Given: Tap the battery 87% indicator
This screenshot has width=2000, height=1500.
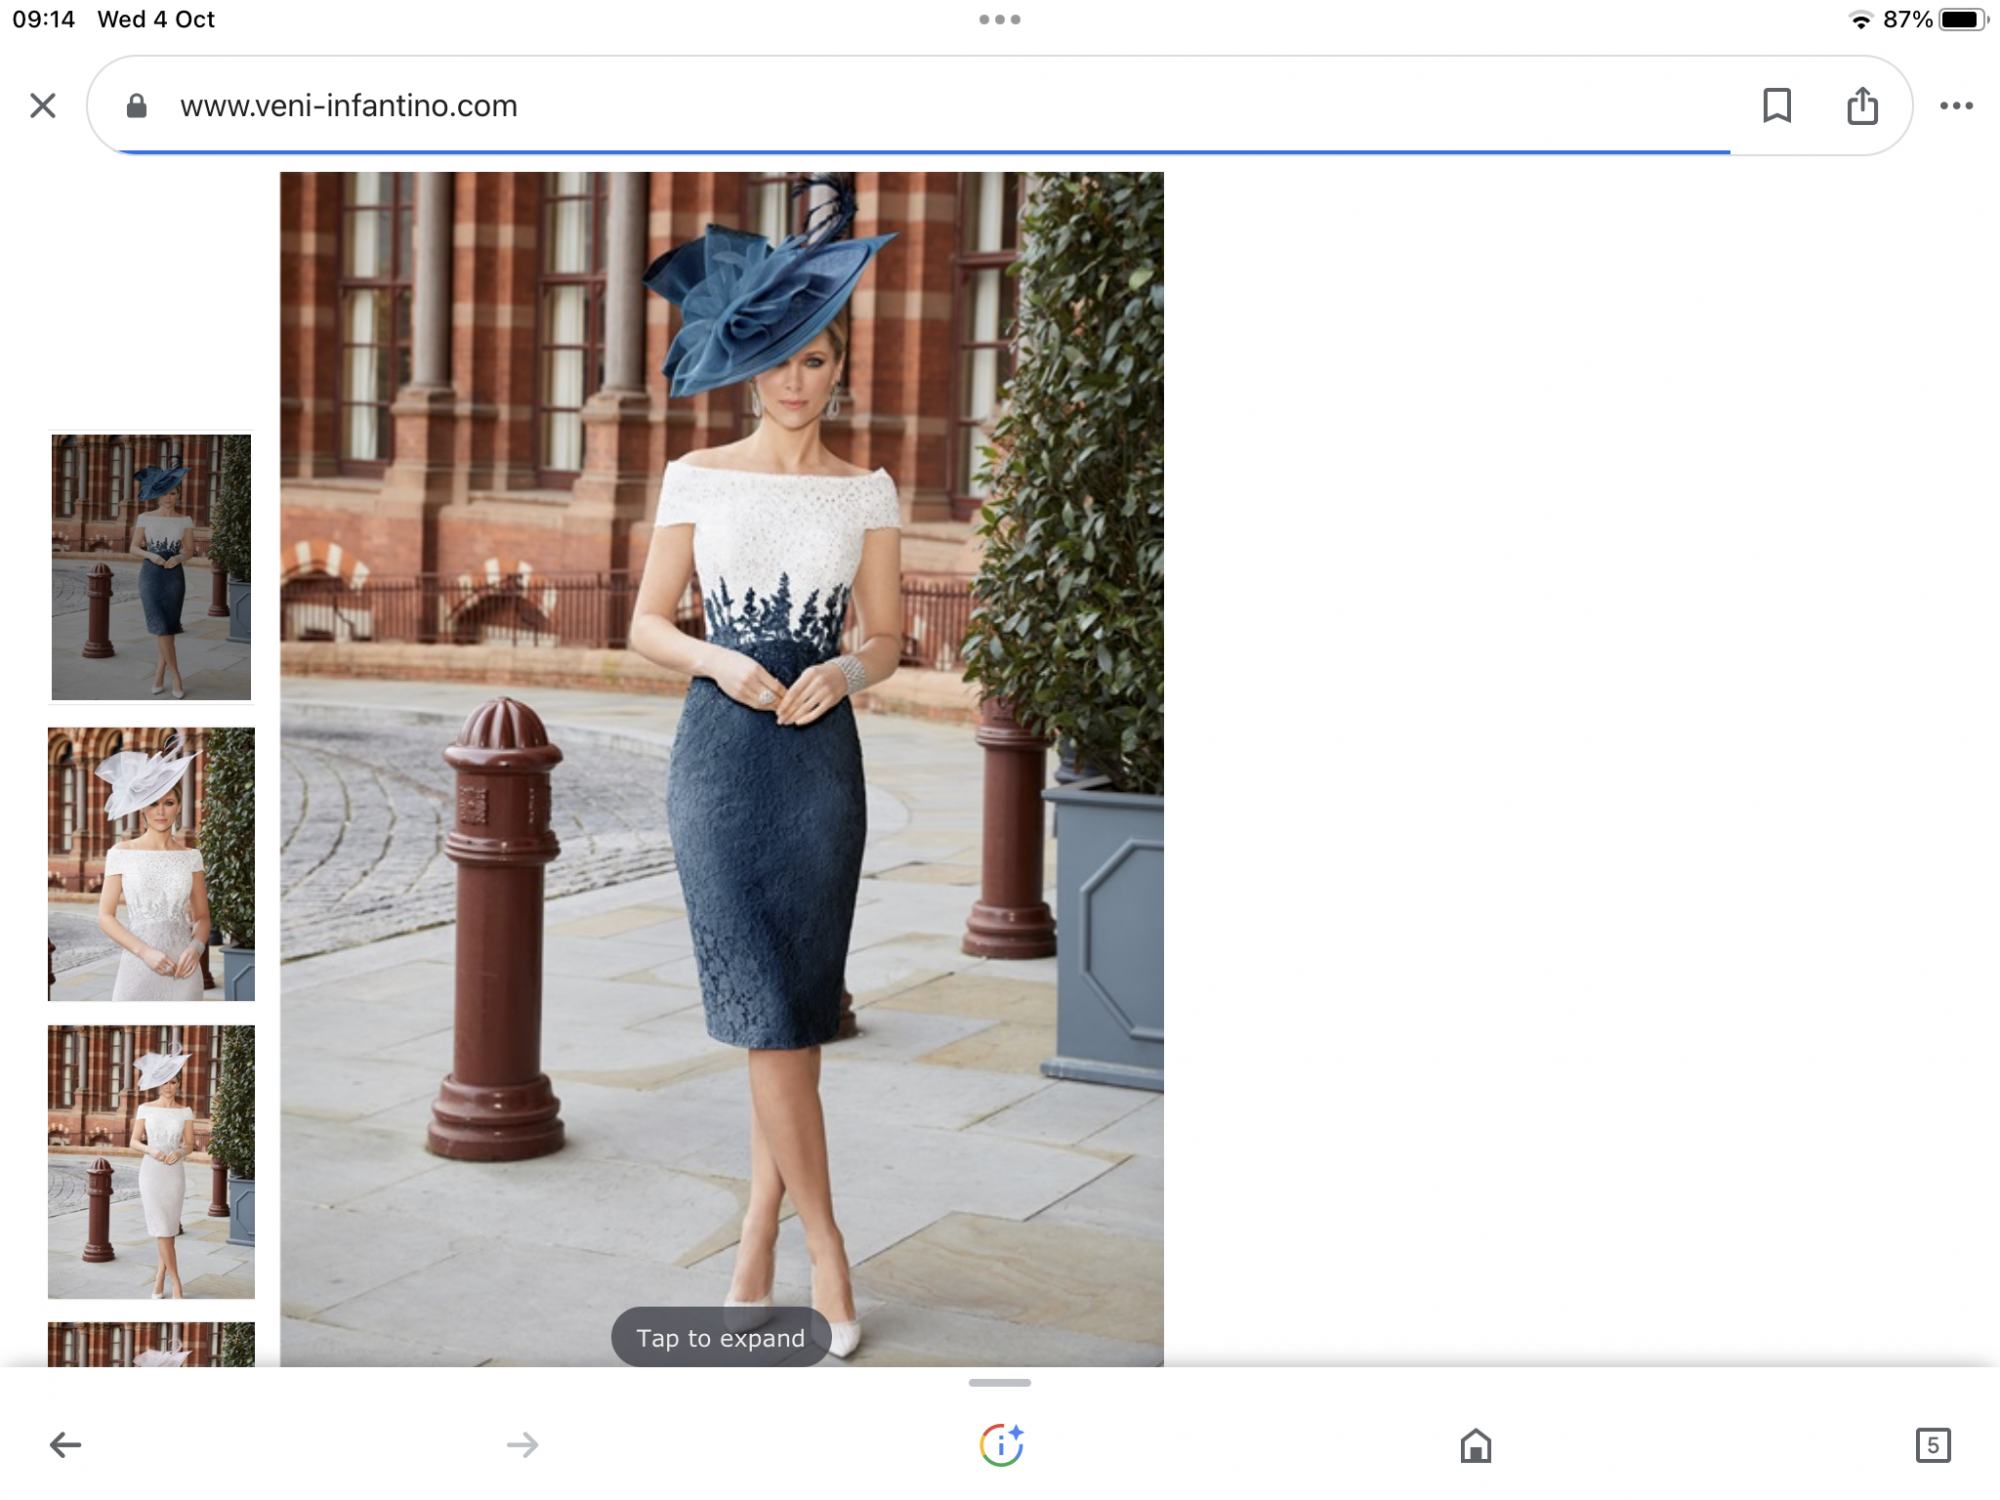Looking at the screenshot, I should click(x=1935, y=19).
